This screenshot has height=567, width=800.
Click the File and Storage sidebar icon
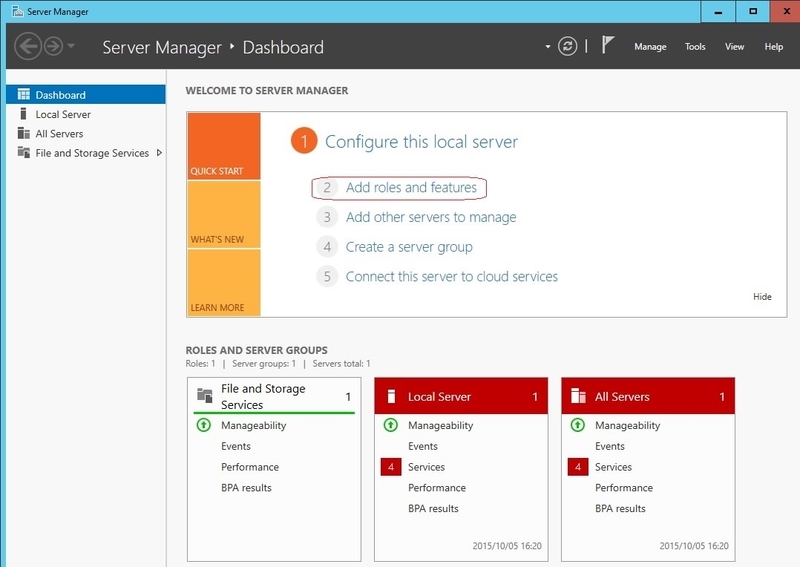coord(23,152)
